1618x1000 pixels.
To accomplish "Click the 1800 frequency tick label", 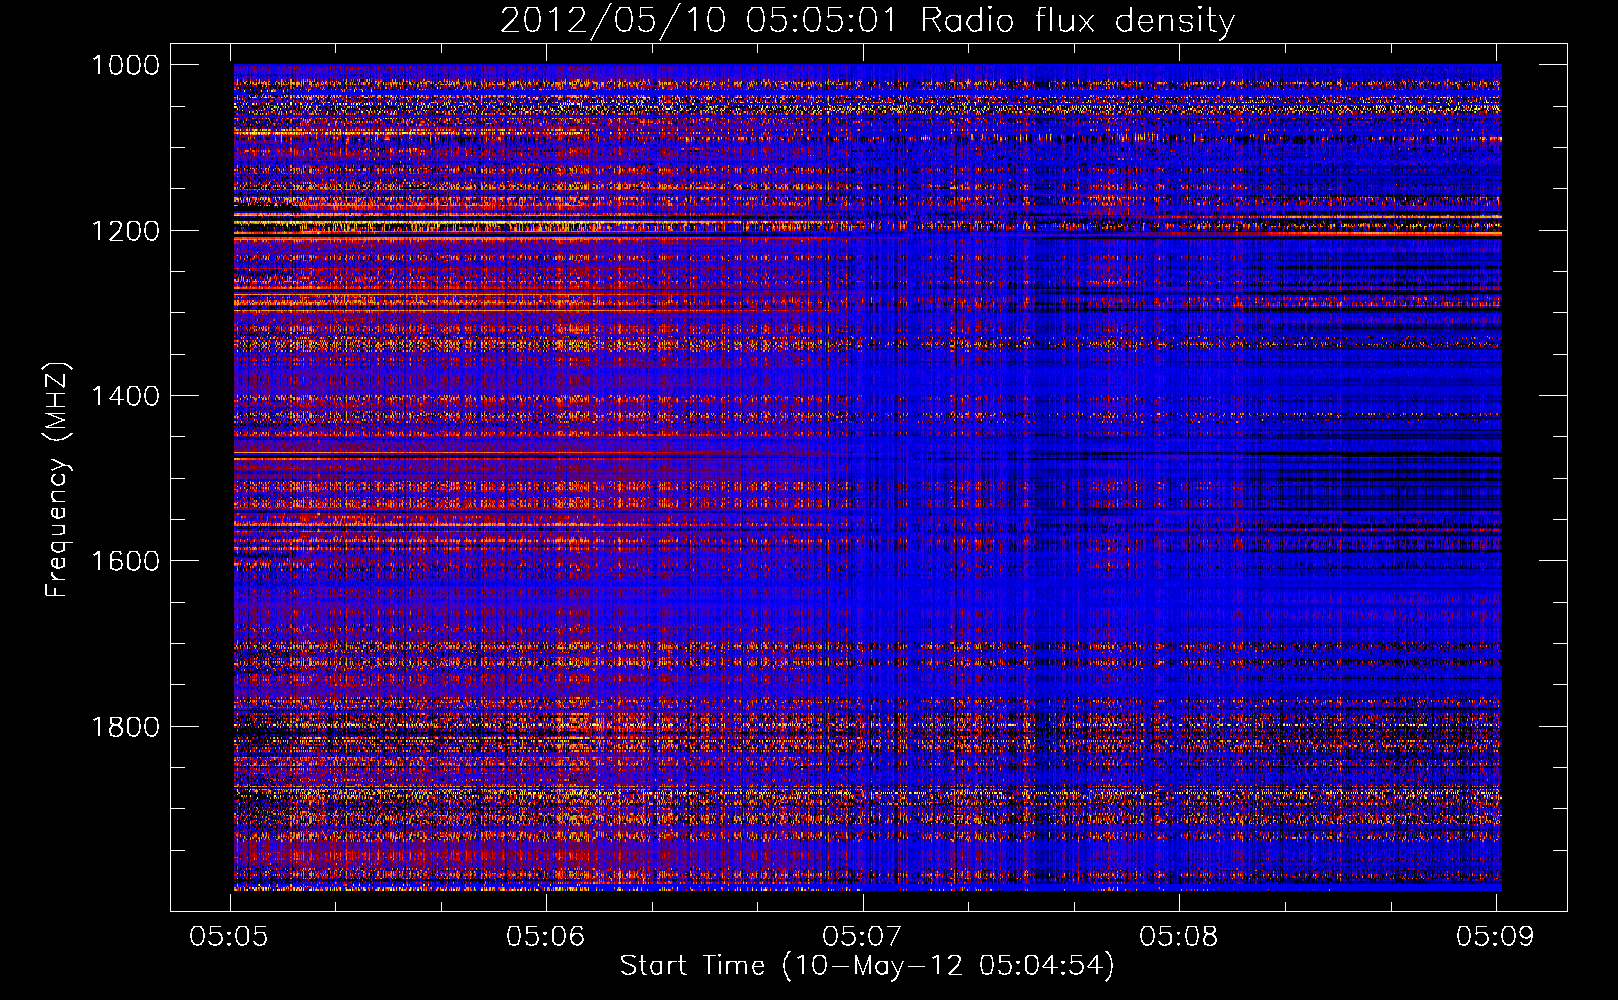I will [x=125, y=727].
